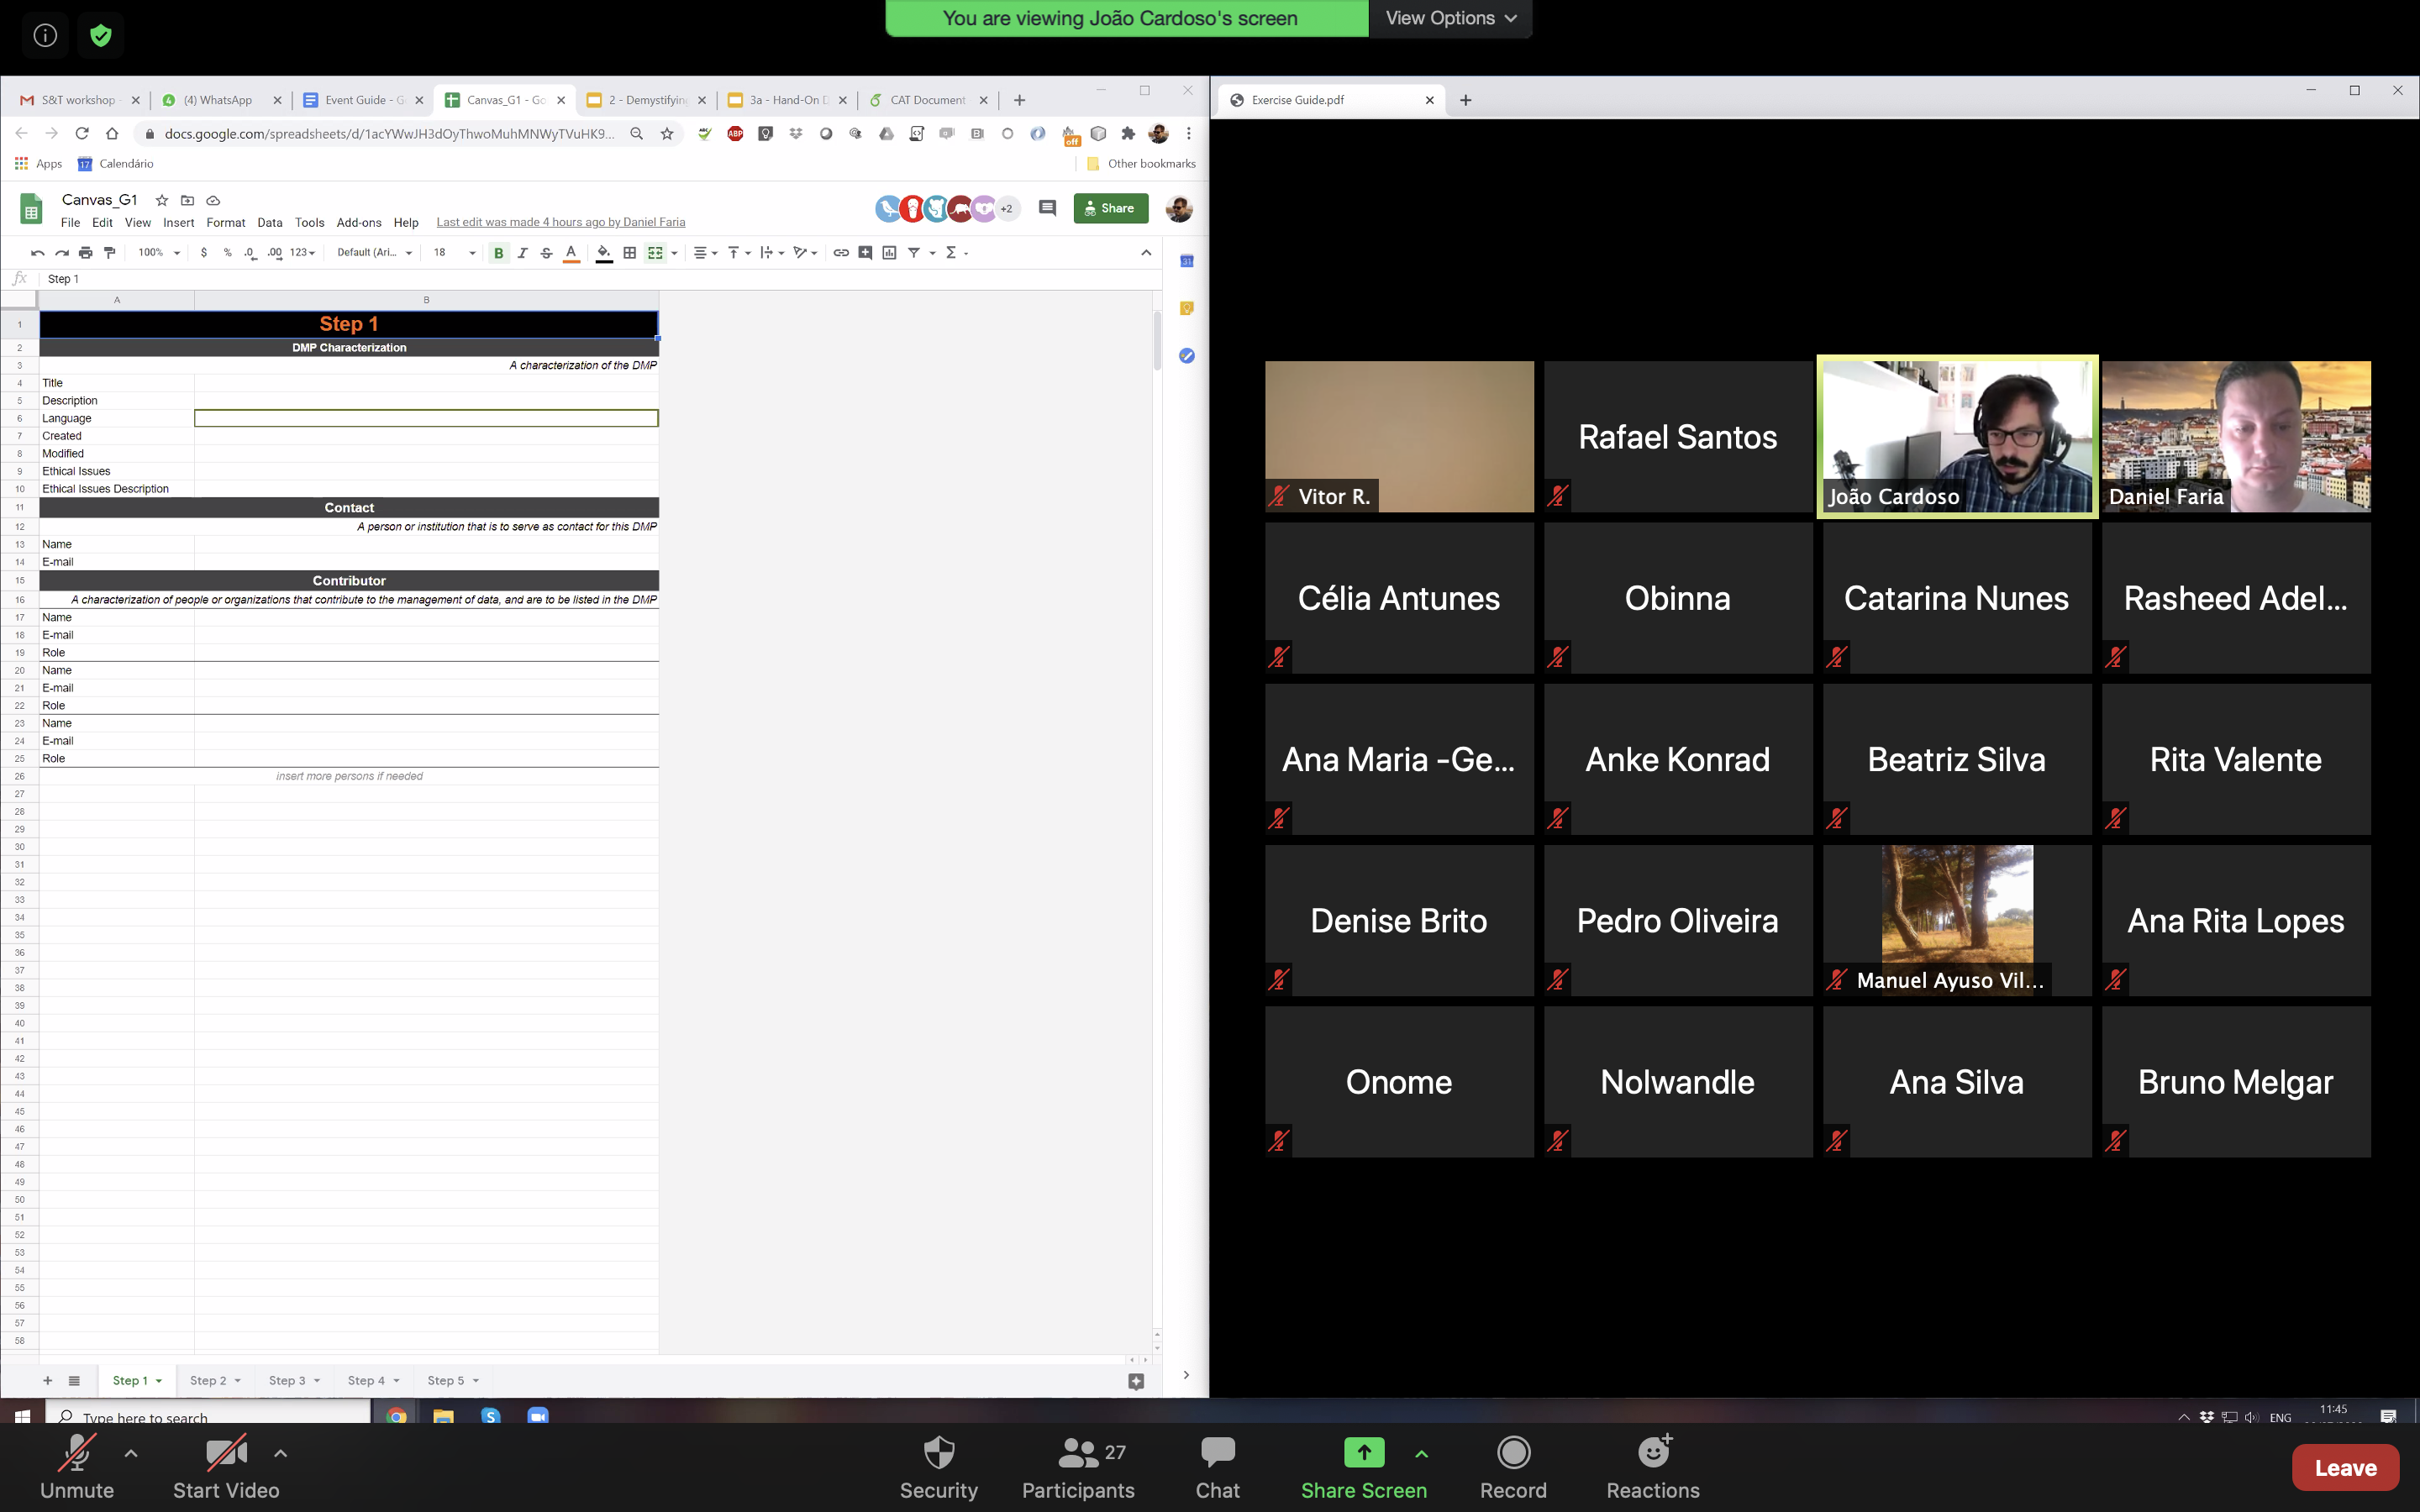Switch to the Step 4 sheet tab
This screenshot has height=1512, width=2420.
coord(373,1380)
